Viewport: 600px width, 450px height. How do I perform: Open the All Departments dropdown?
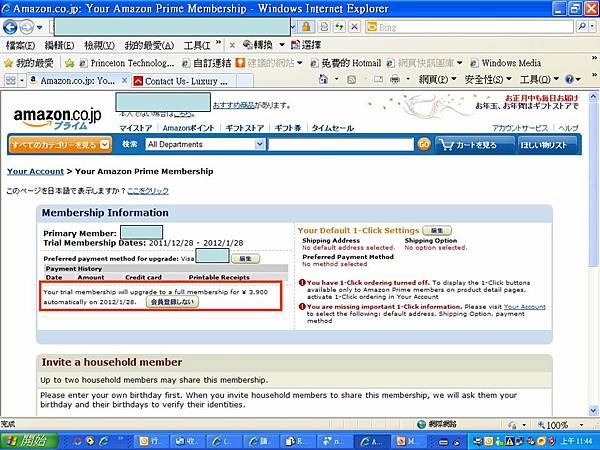tap(205, 144)
